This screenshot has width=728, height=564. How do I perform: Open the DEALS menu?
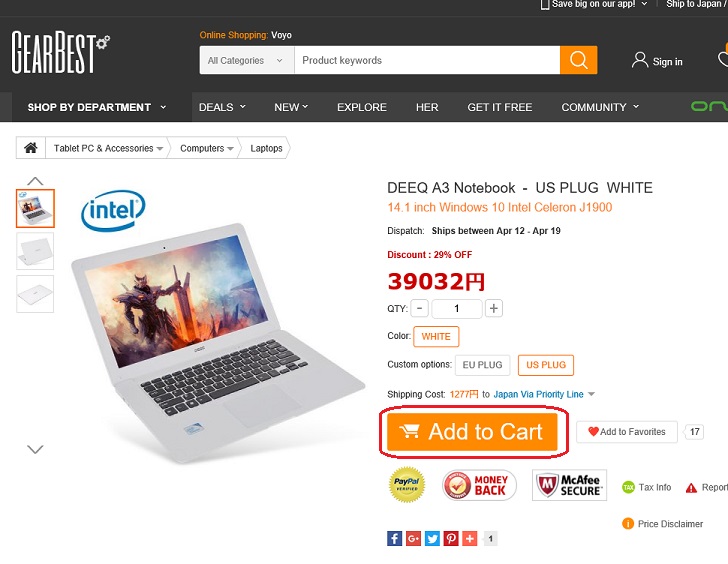tap(222, 107)
